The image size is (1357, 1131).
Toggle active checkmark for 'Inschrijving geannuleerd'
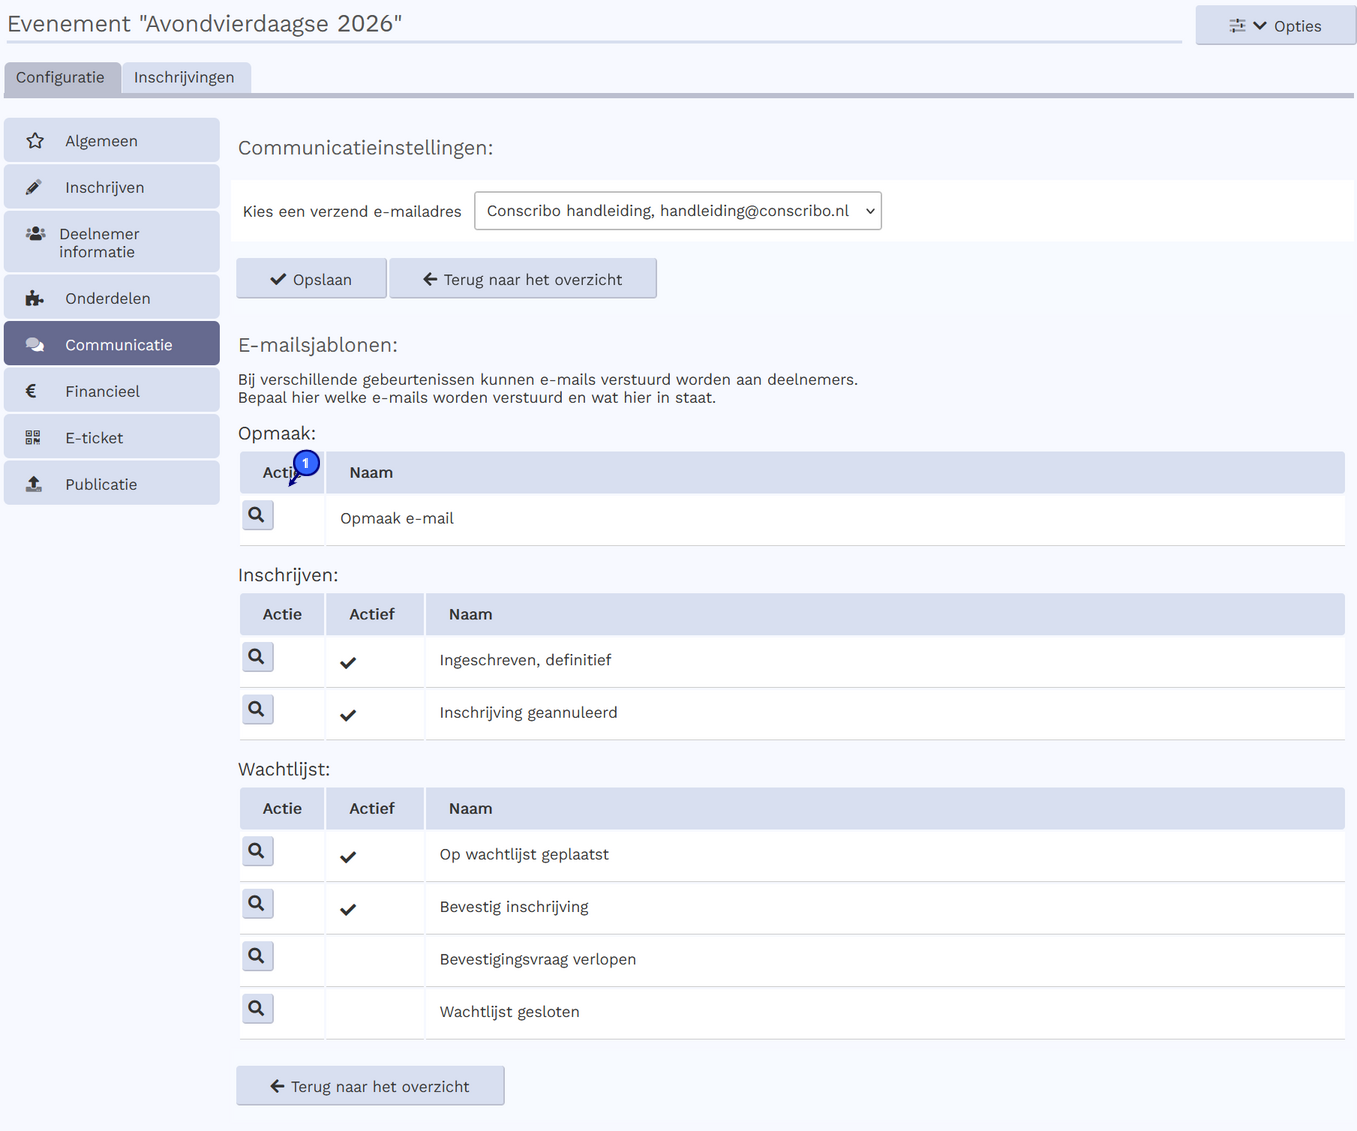[348, 714]
